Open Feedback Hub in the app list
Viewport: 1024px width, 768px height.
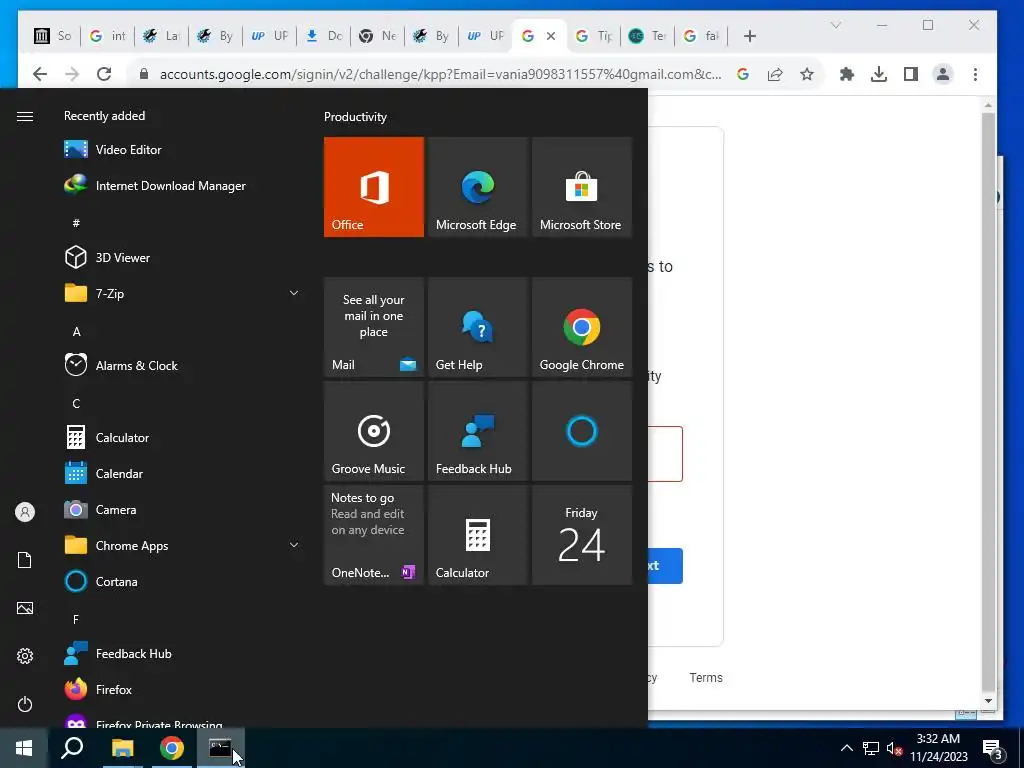click(183, 654)
